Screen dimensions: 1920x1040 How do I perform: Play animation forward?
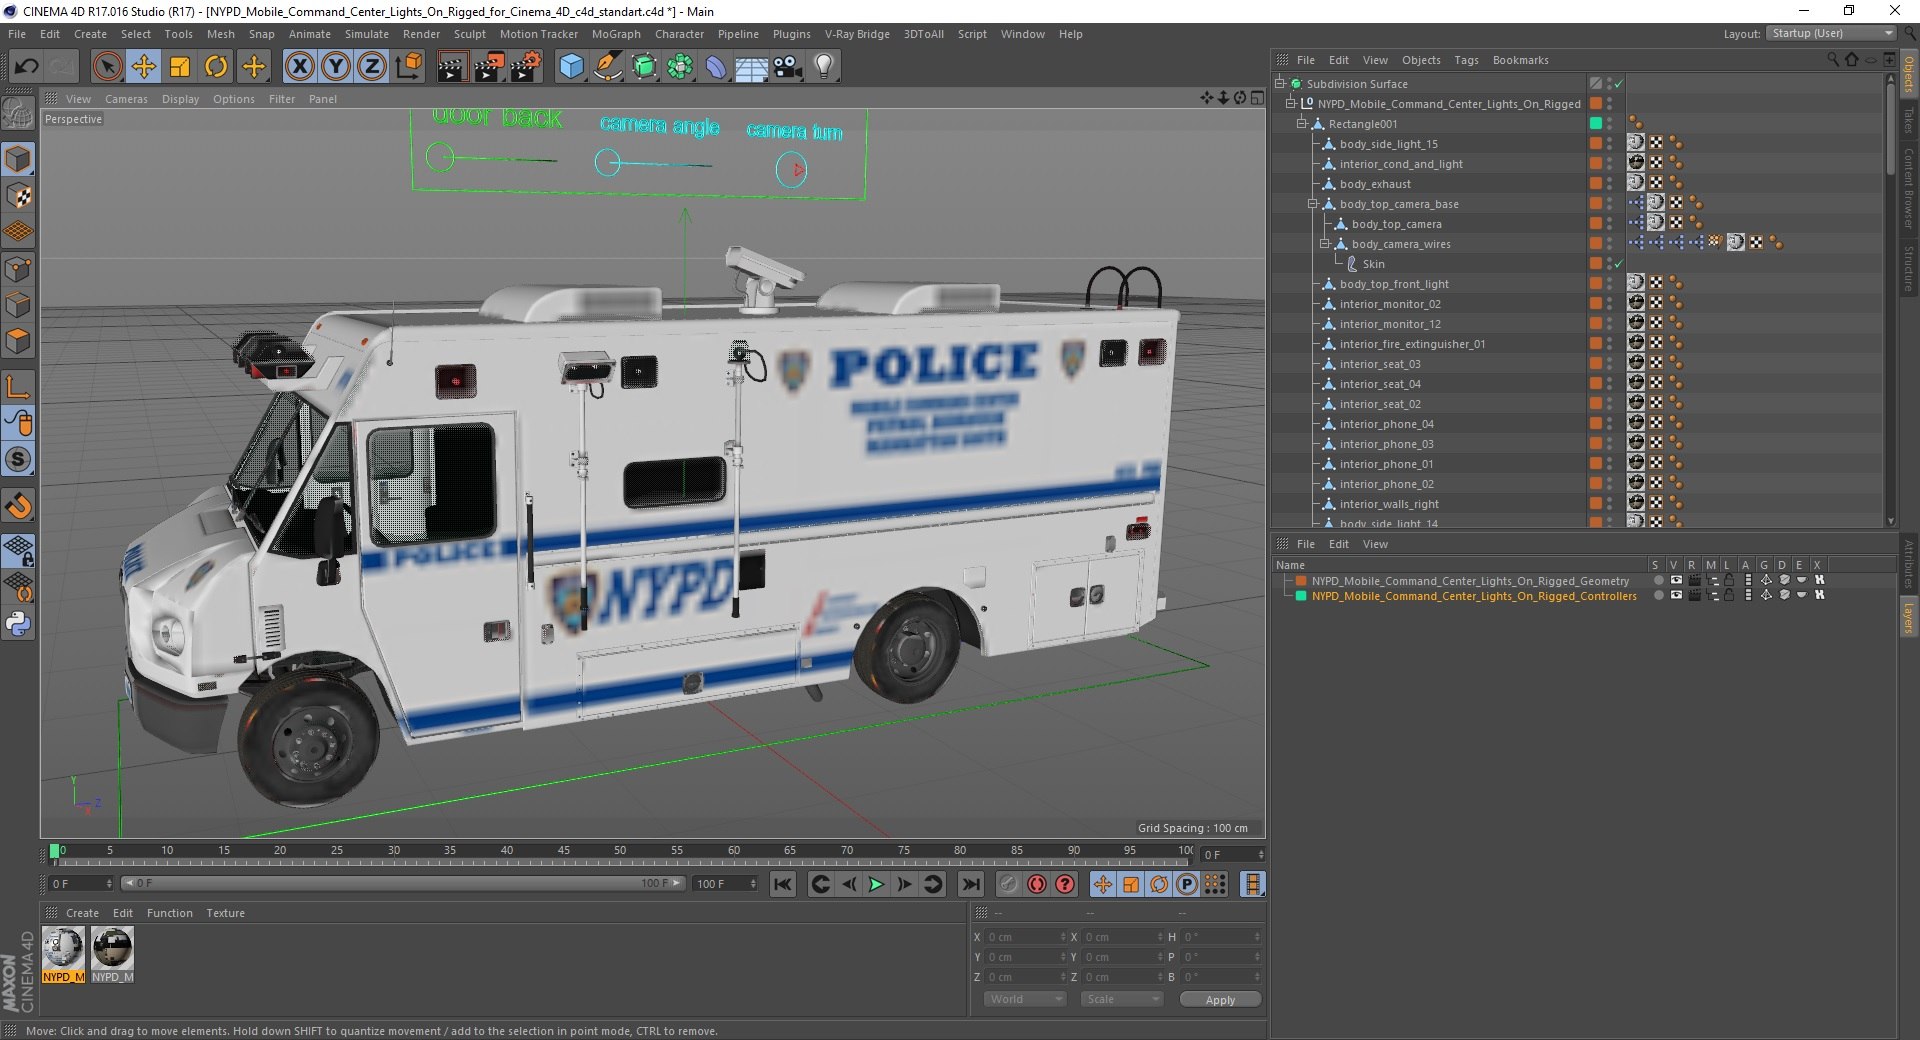click(x=876, y=884)
